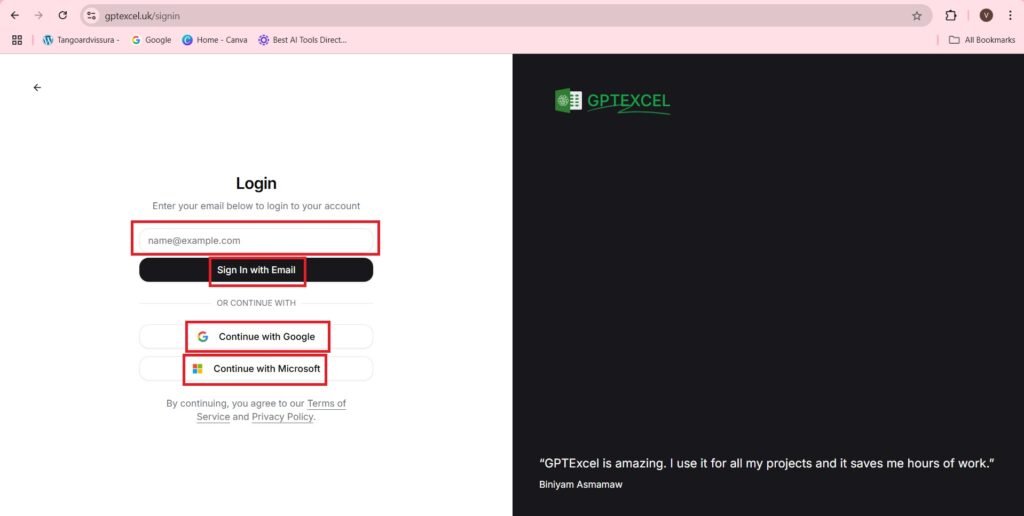Click the Biniyam Asmamaw name text
Image resolution: width=1024 pixels, height=516 pixels.
tap(581, 485)
